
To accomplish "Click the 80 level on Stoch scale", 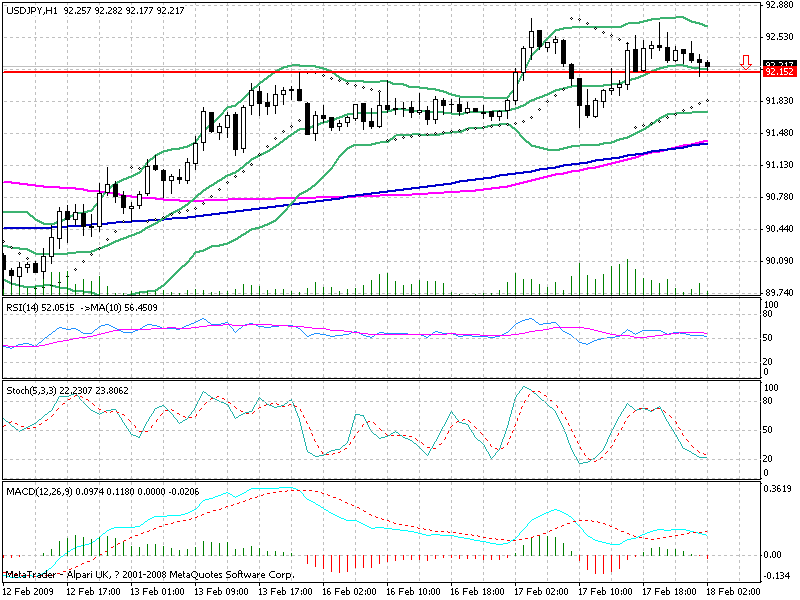I will point(768,401).
